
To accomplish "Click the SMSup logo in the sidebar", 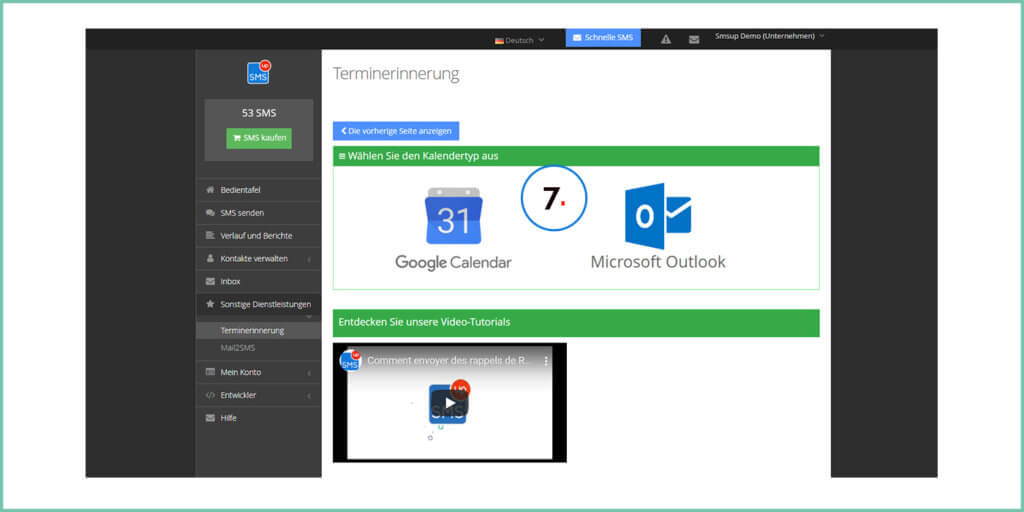I will [x=259, y=72].
